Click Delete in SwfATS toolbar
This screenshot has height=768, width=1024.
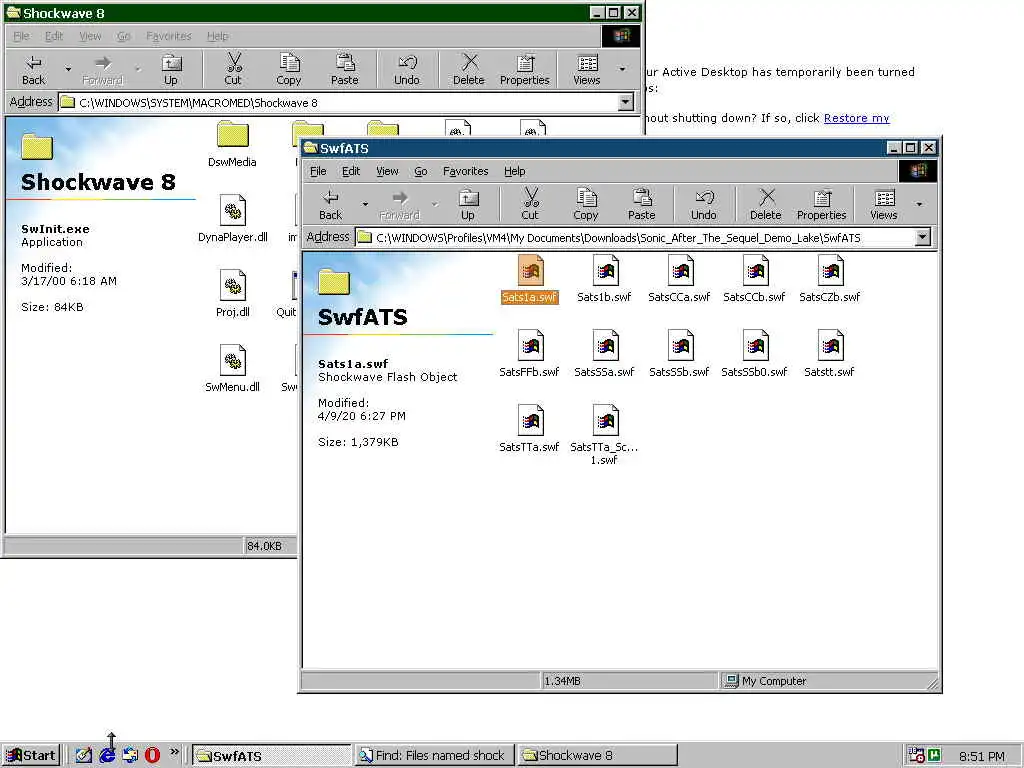click(765, 205)
